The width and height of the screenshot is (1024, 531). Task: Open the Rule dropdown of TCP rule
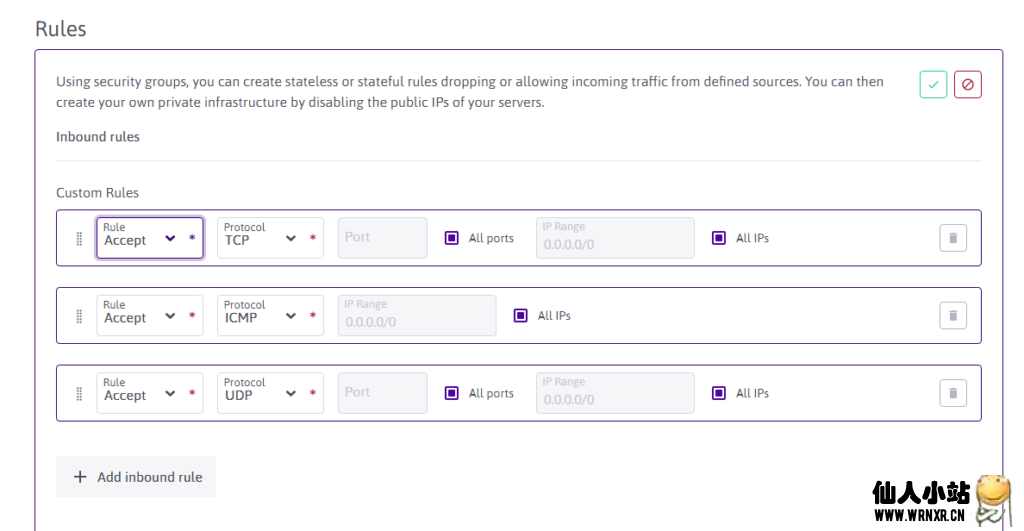pos(149,238)
